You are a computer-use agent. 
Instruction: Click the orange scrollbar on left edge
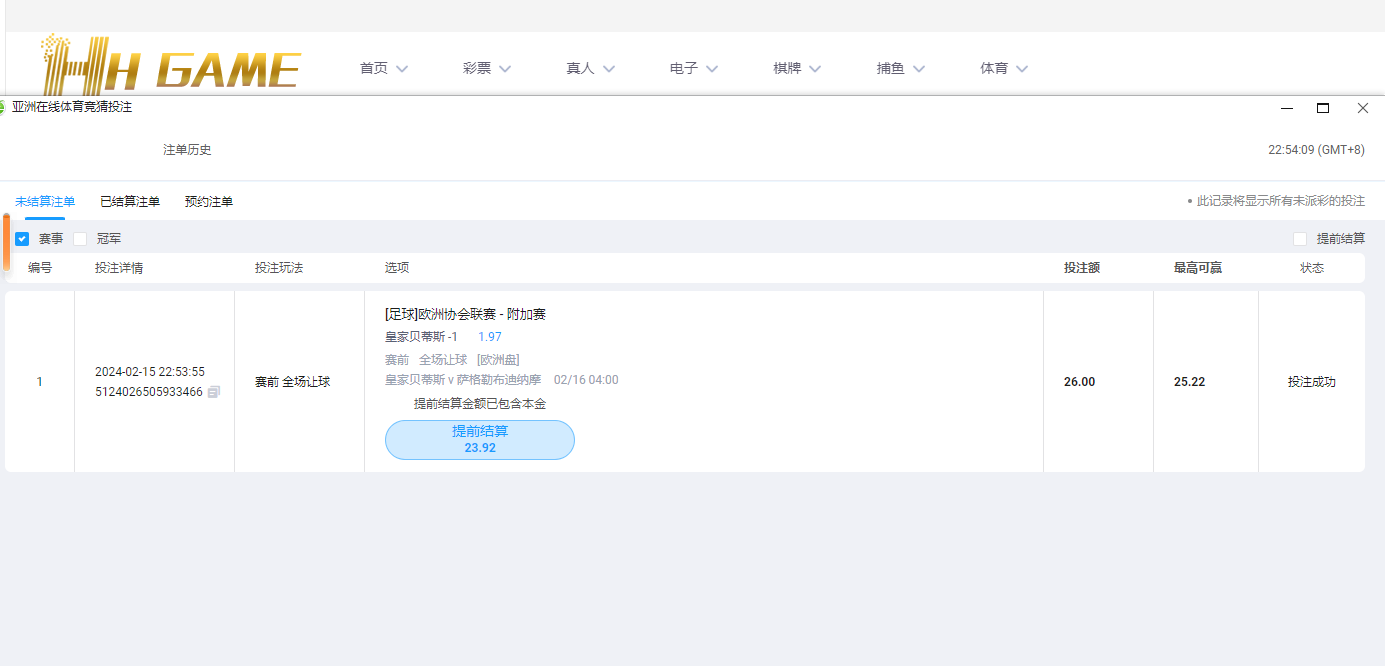pos(6,242)
